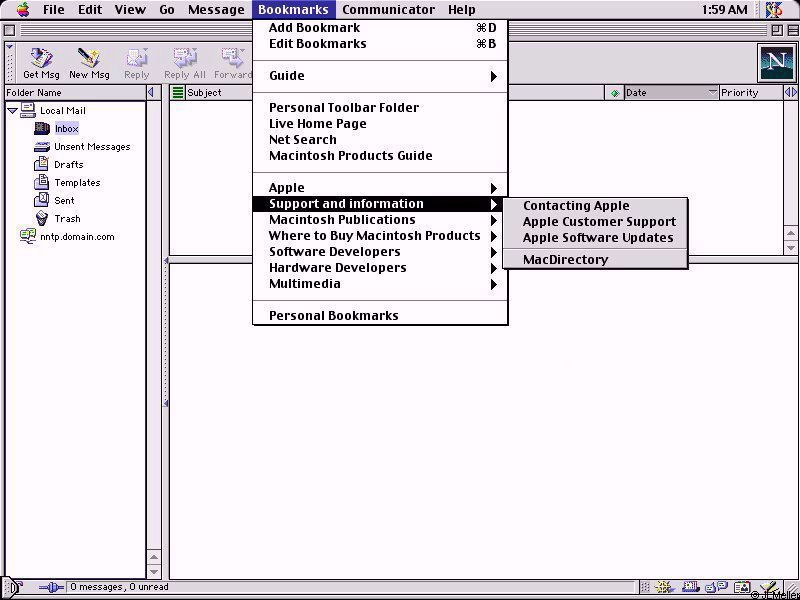Click the thread view icon beside Subject

pyautogui.click(x=178, y=92)
